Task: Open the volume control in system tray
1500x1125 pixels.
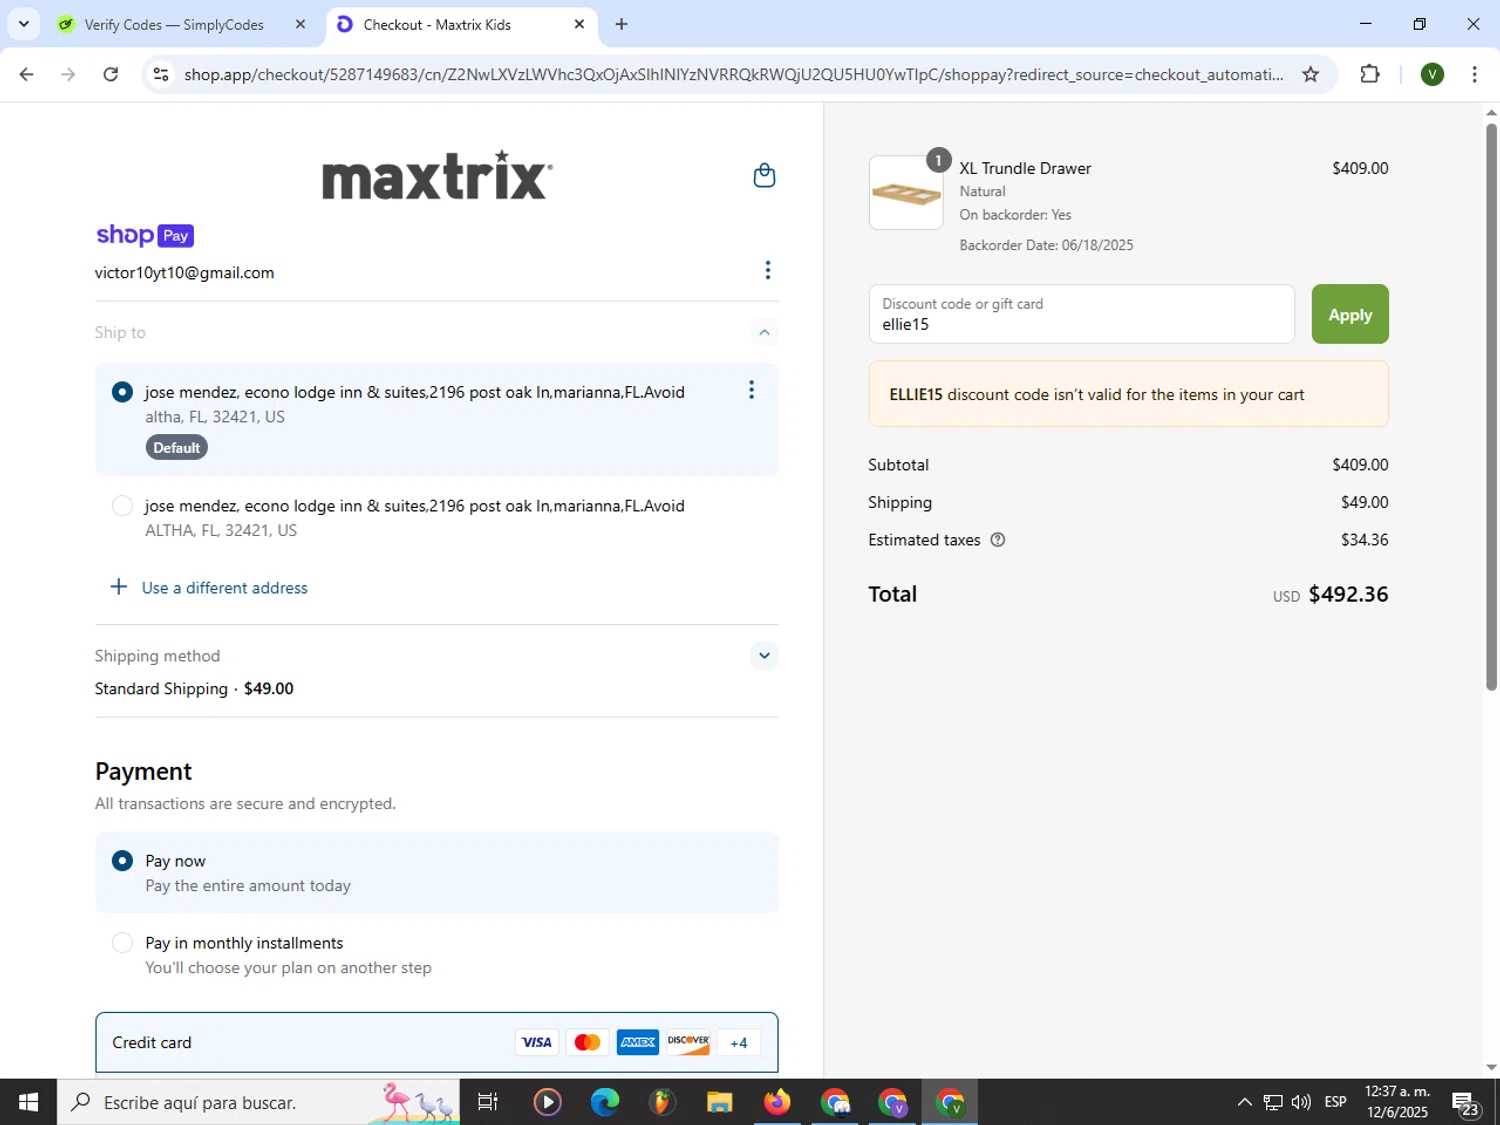Action: coord(1301,1102)
